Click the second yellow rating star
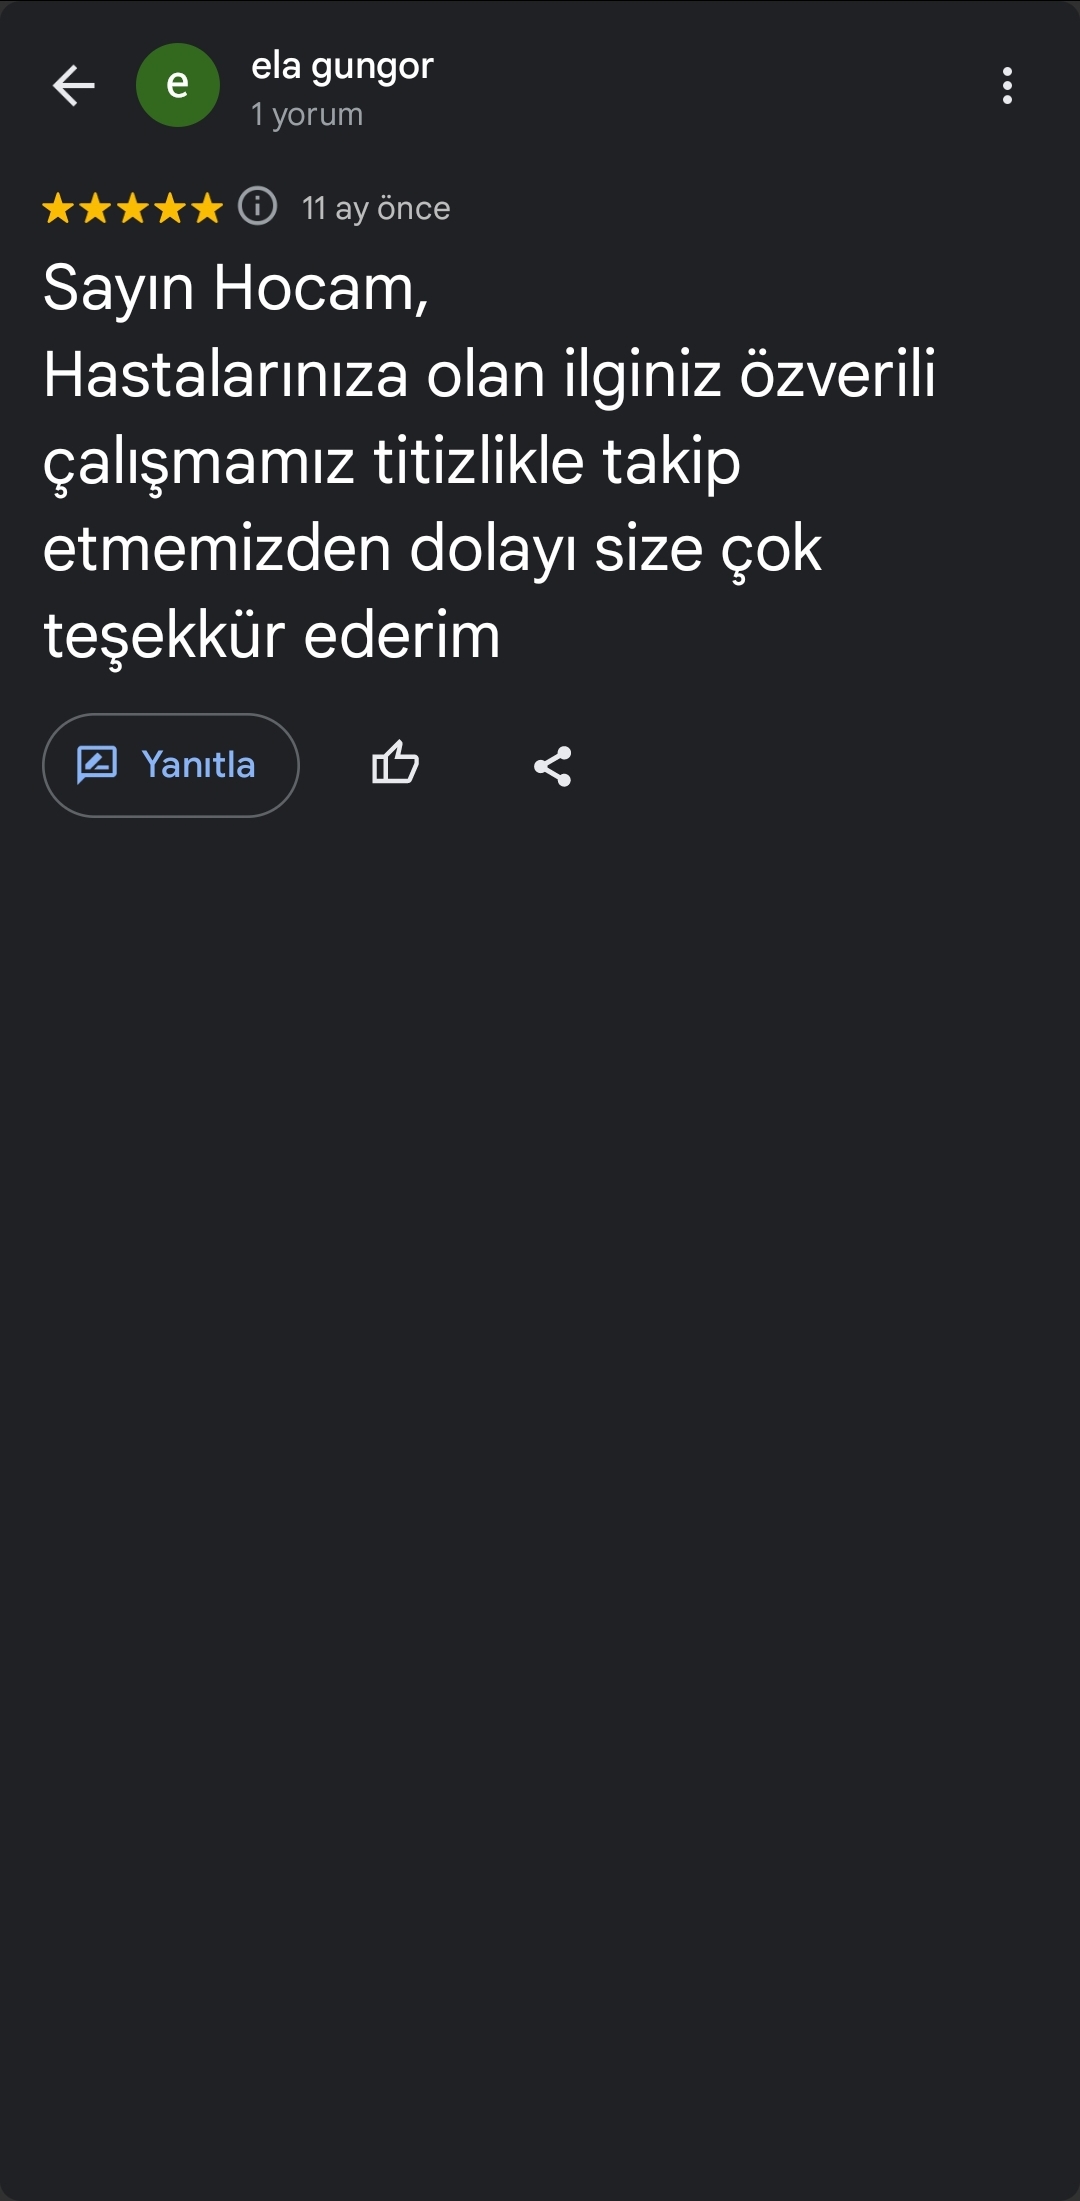 95,209
